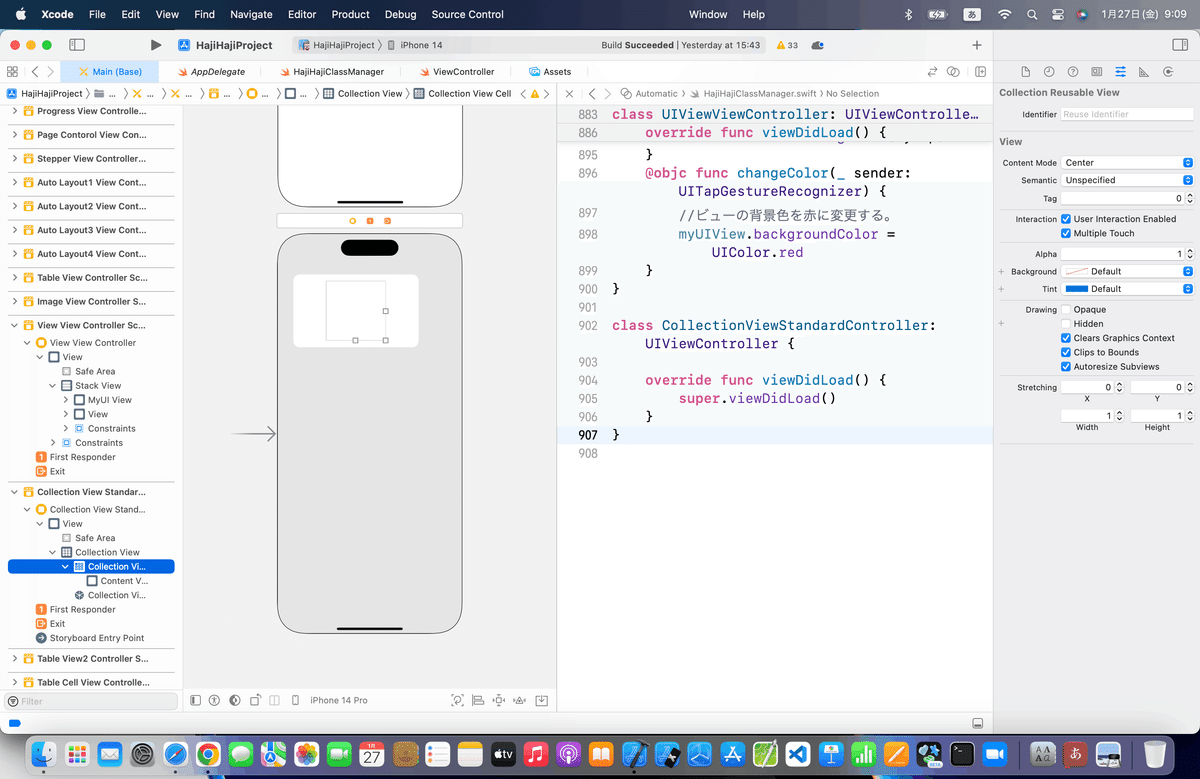Enable the Hidden checkbox

coord(1066,324)
